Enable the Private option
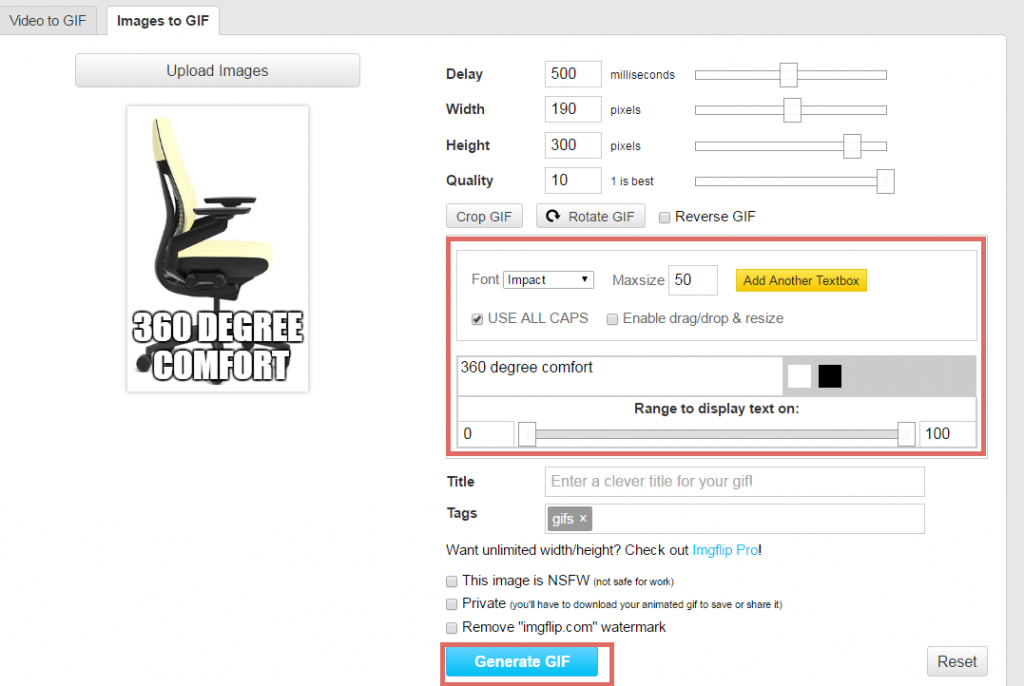 452,604
